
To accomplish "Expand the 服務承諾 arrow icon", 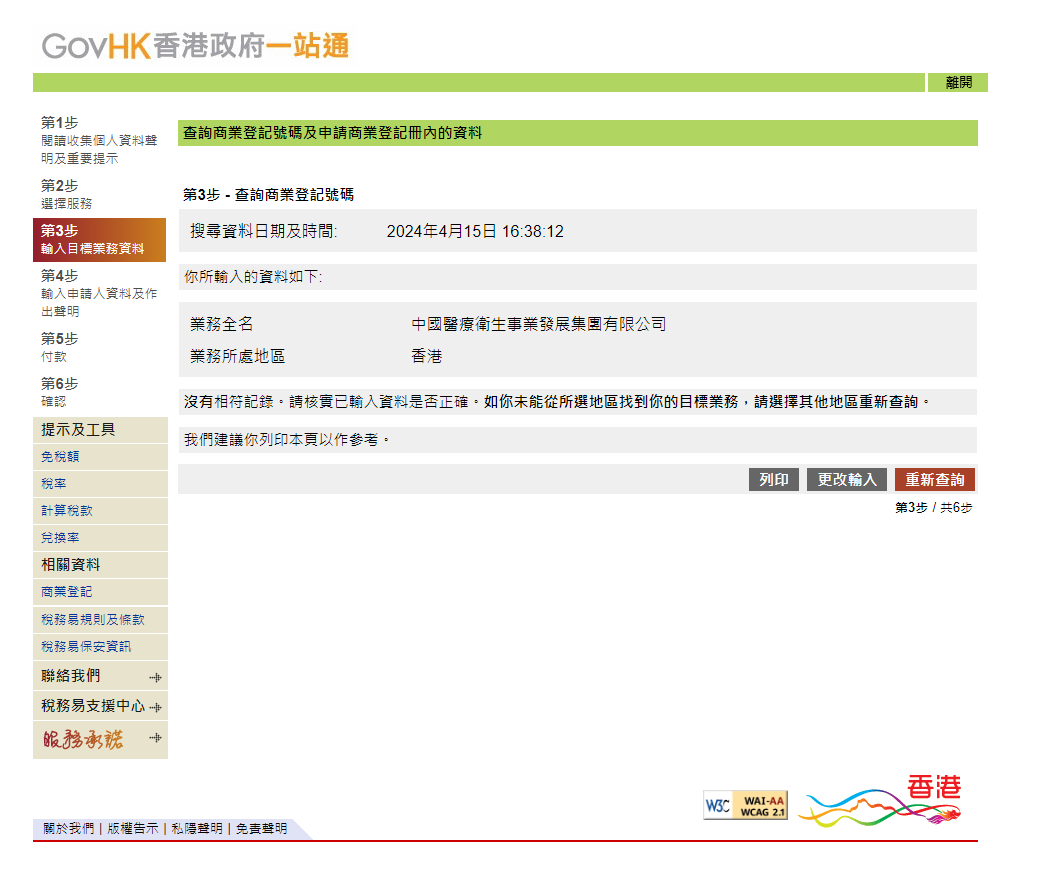I will point(155,738).
